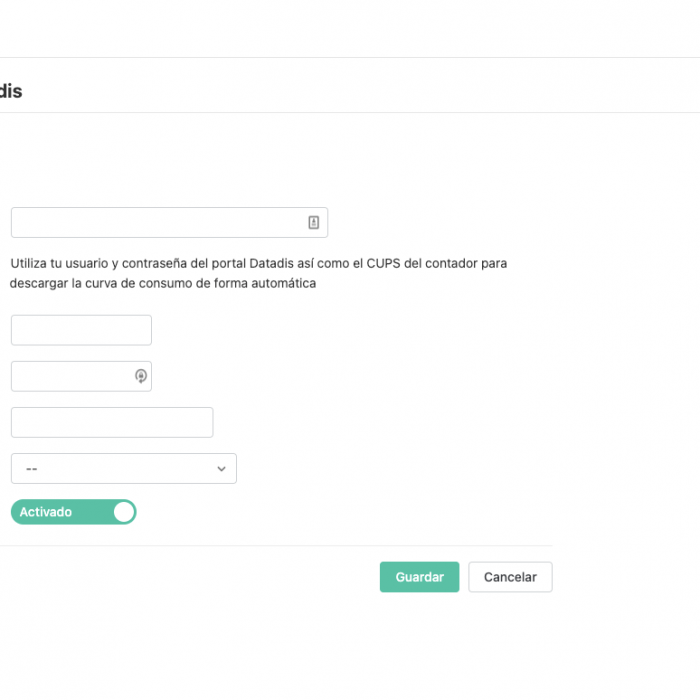Open the "--" select dropdown
700x700 pixels.
[x=124, y=468]
